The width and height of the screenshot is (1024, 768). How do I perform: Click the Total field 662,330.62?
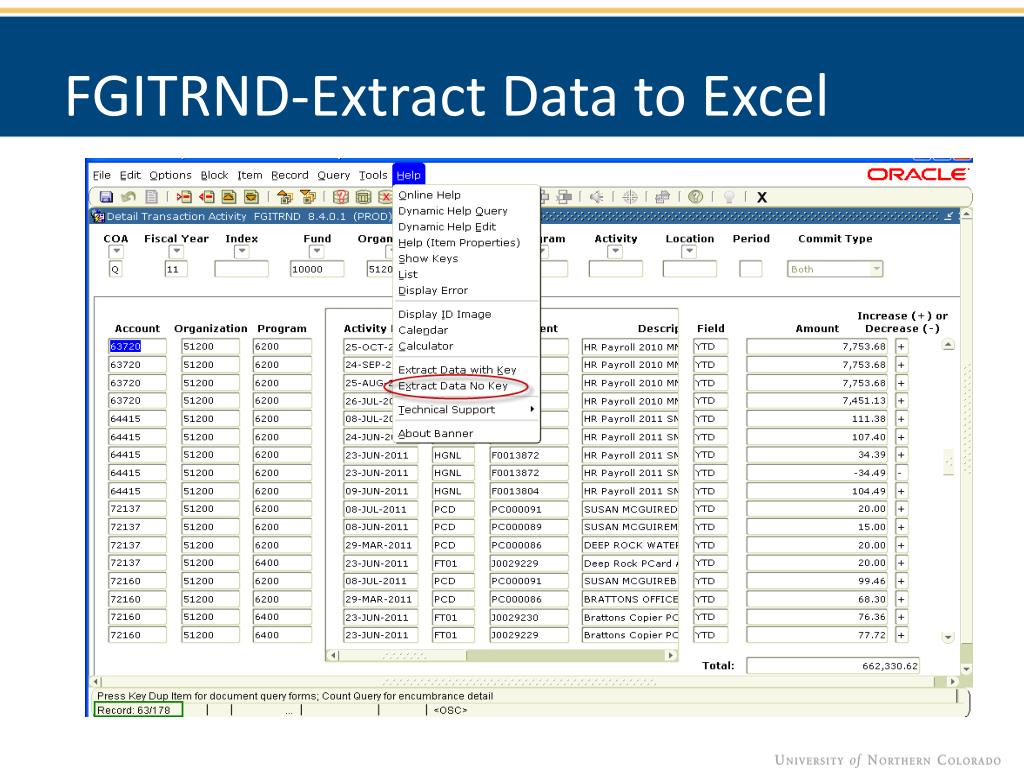tap(833, 665)
